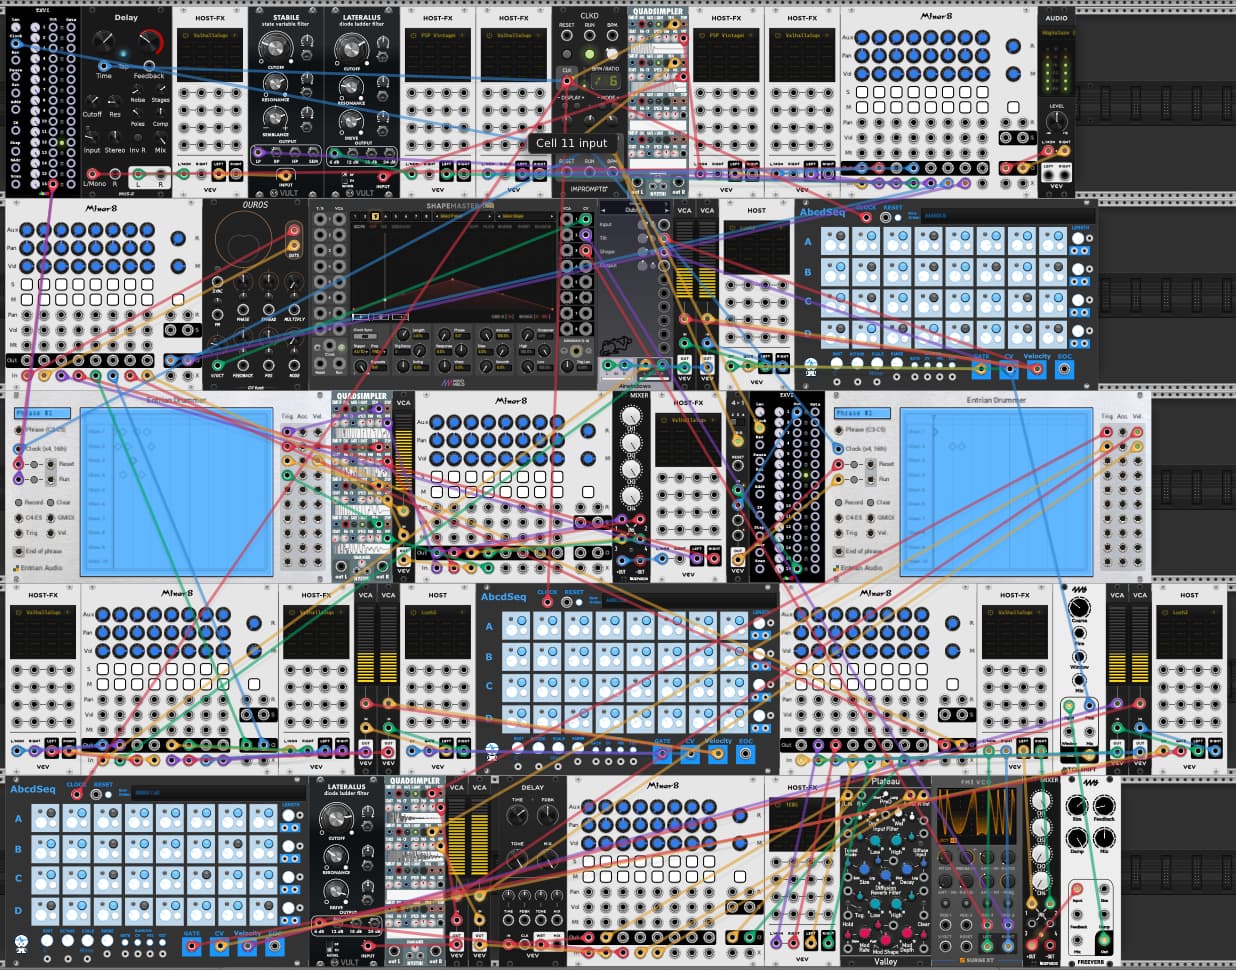
Task: Select the Phrase #1 field in left Drummer
Action: (42, 413)
